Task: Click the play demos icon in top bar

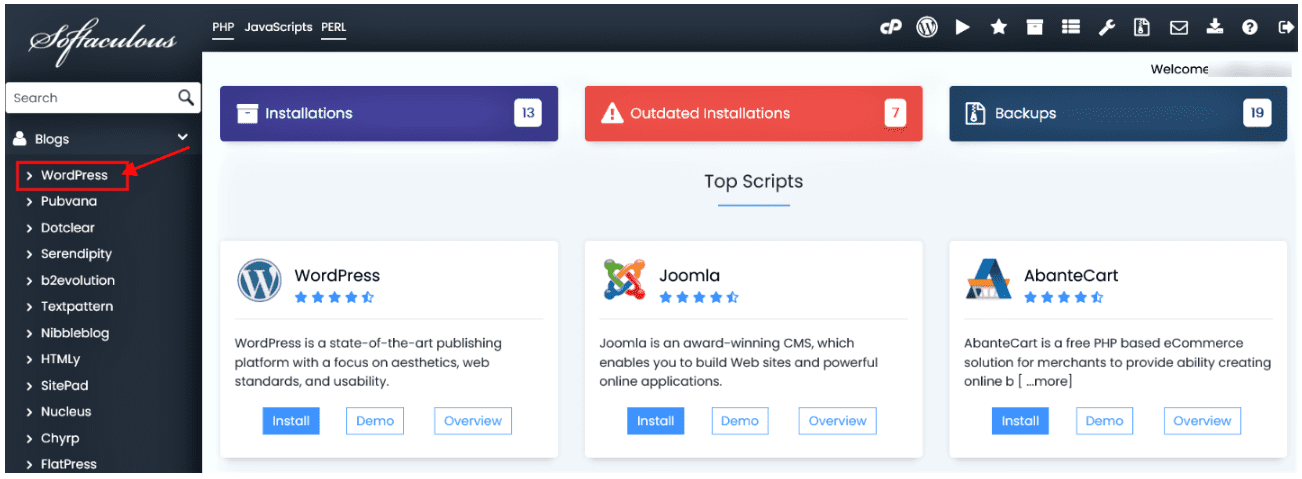Action: point(962,28)
